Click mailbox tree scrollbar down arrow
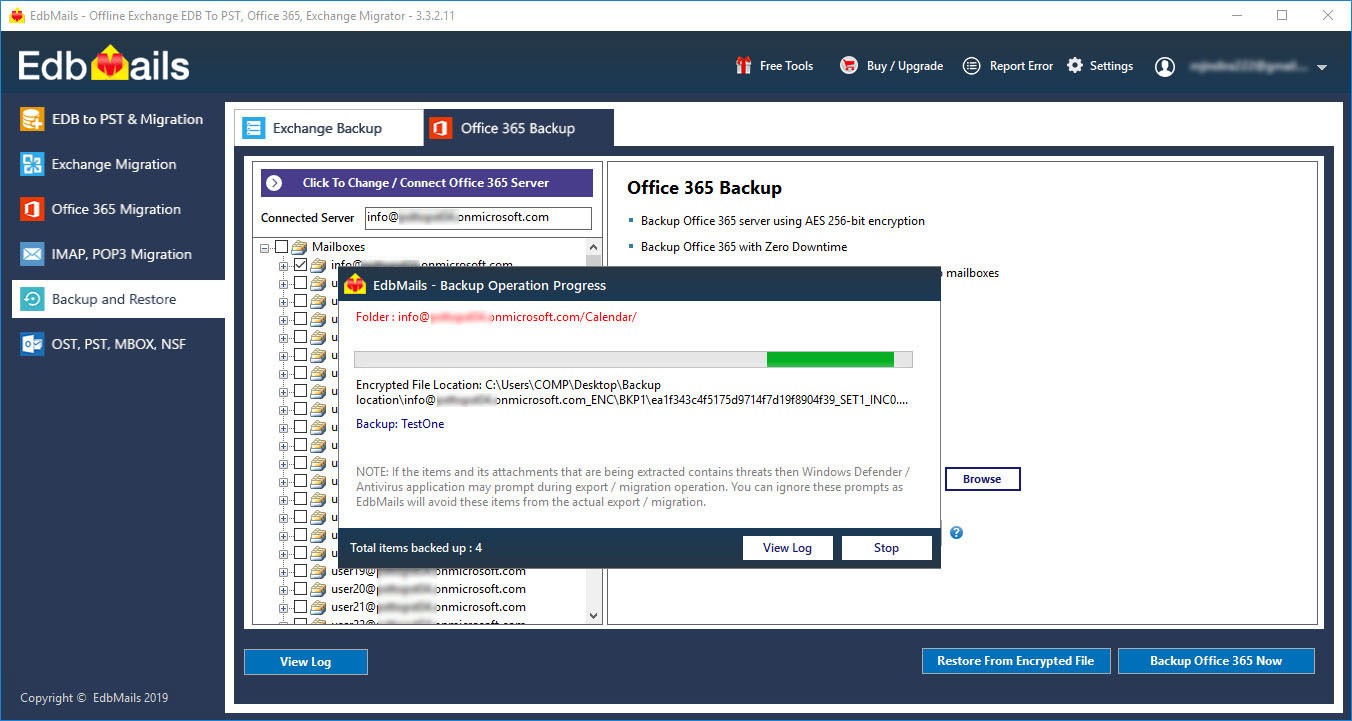Screen dimensions: 1352x721 (593, 617)
